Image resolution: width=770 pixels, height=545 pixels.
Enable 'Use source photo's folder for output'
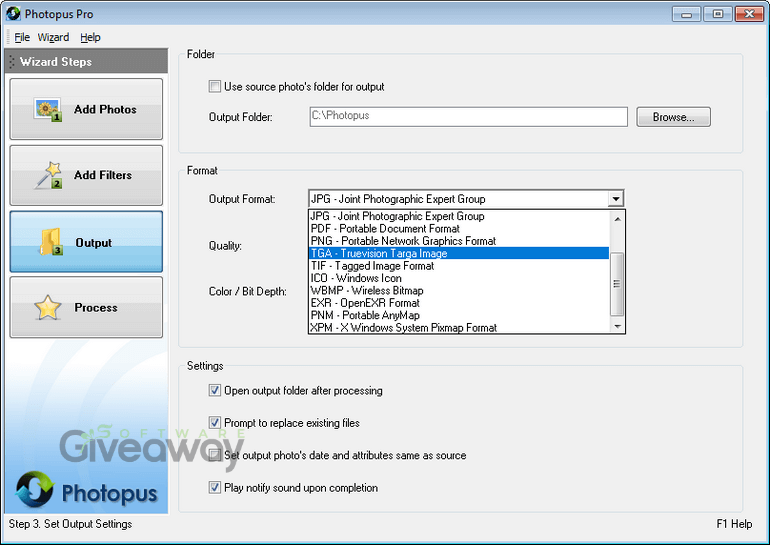click(215, 86)
